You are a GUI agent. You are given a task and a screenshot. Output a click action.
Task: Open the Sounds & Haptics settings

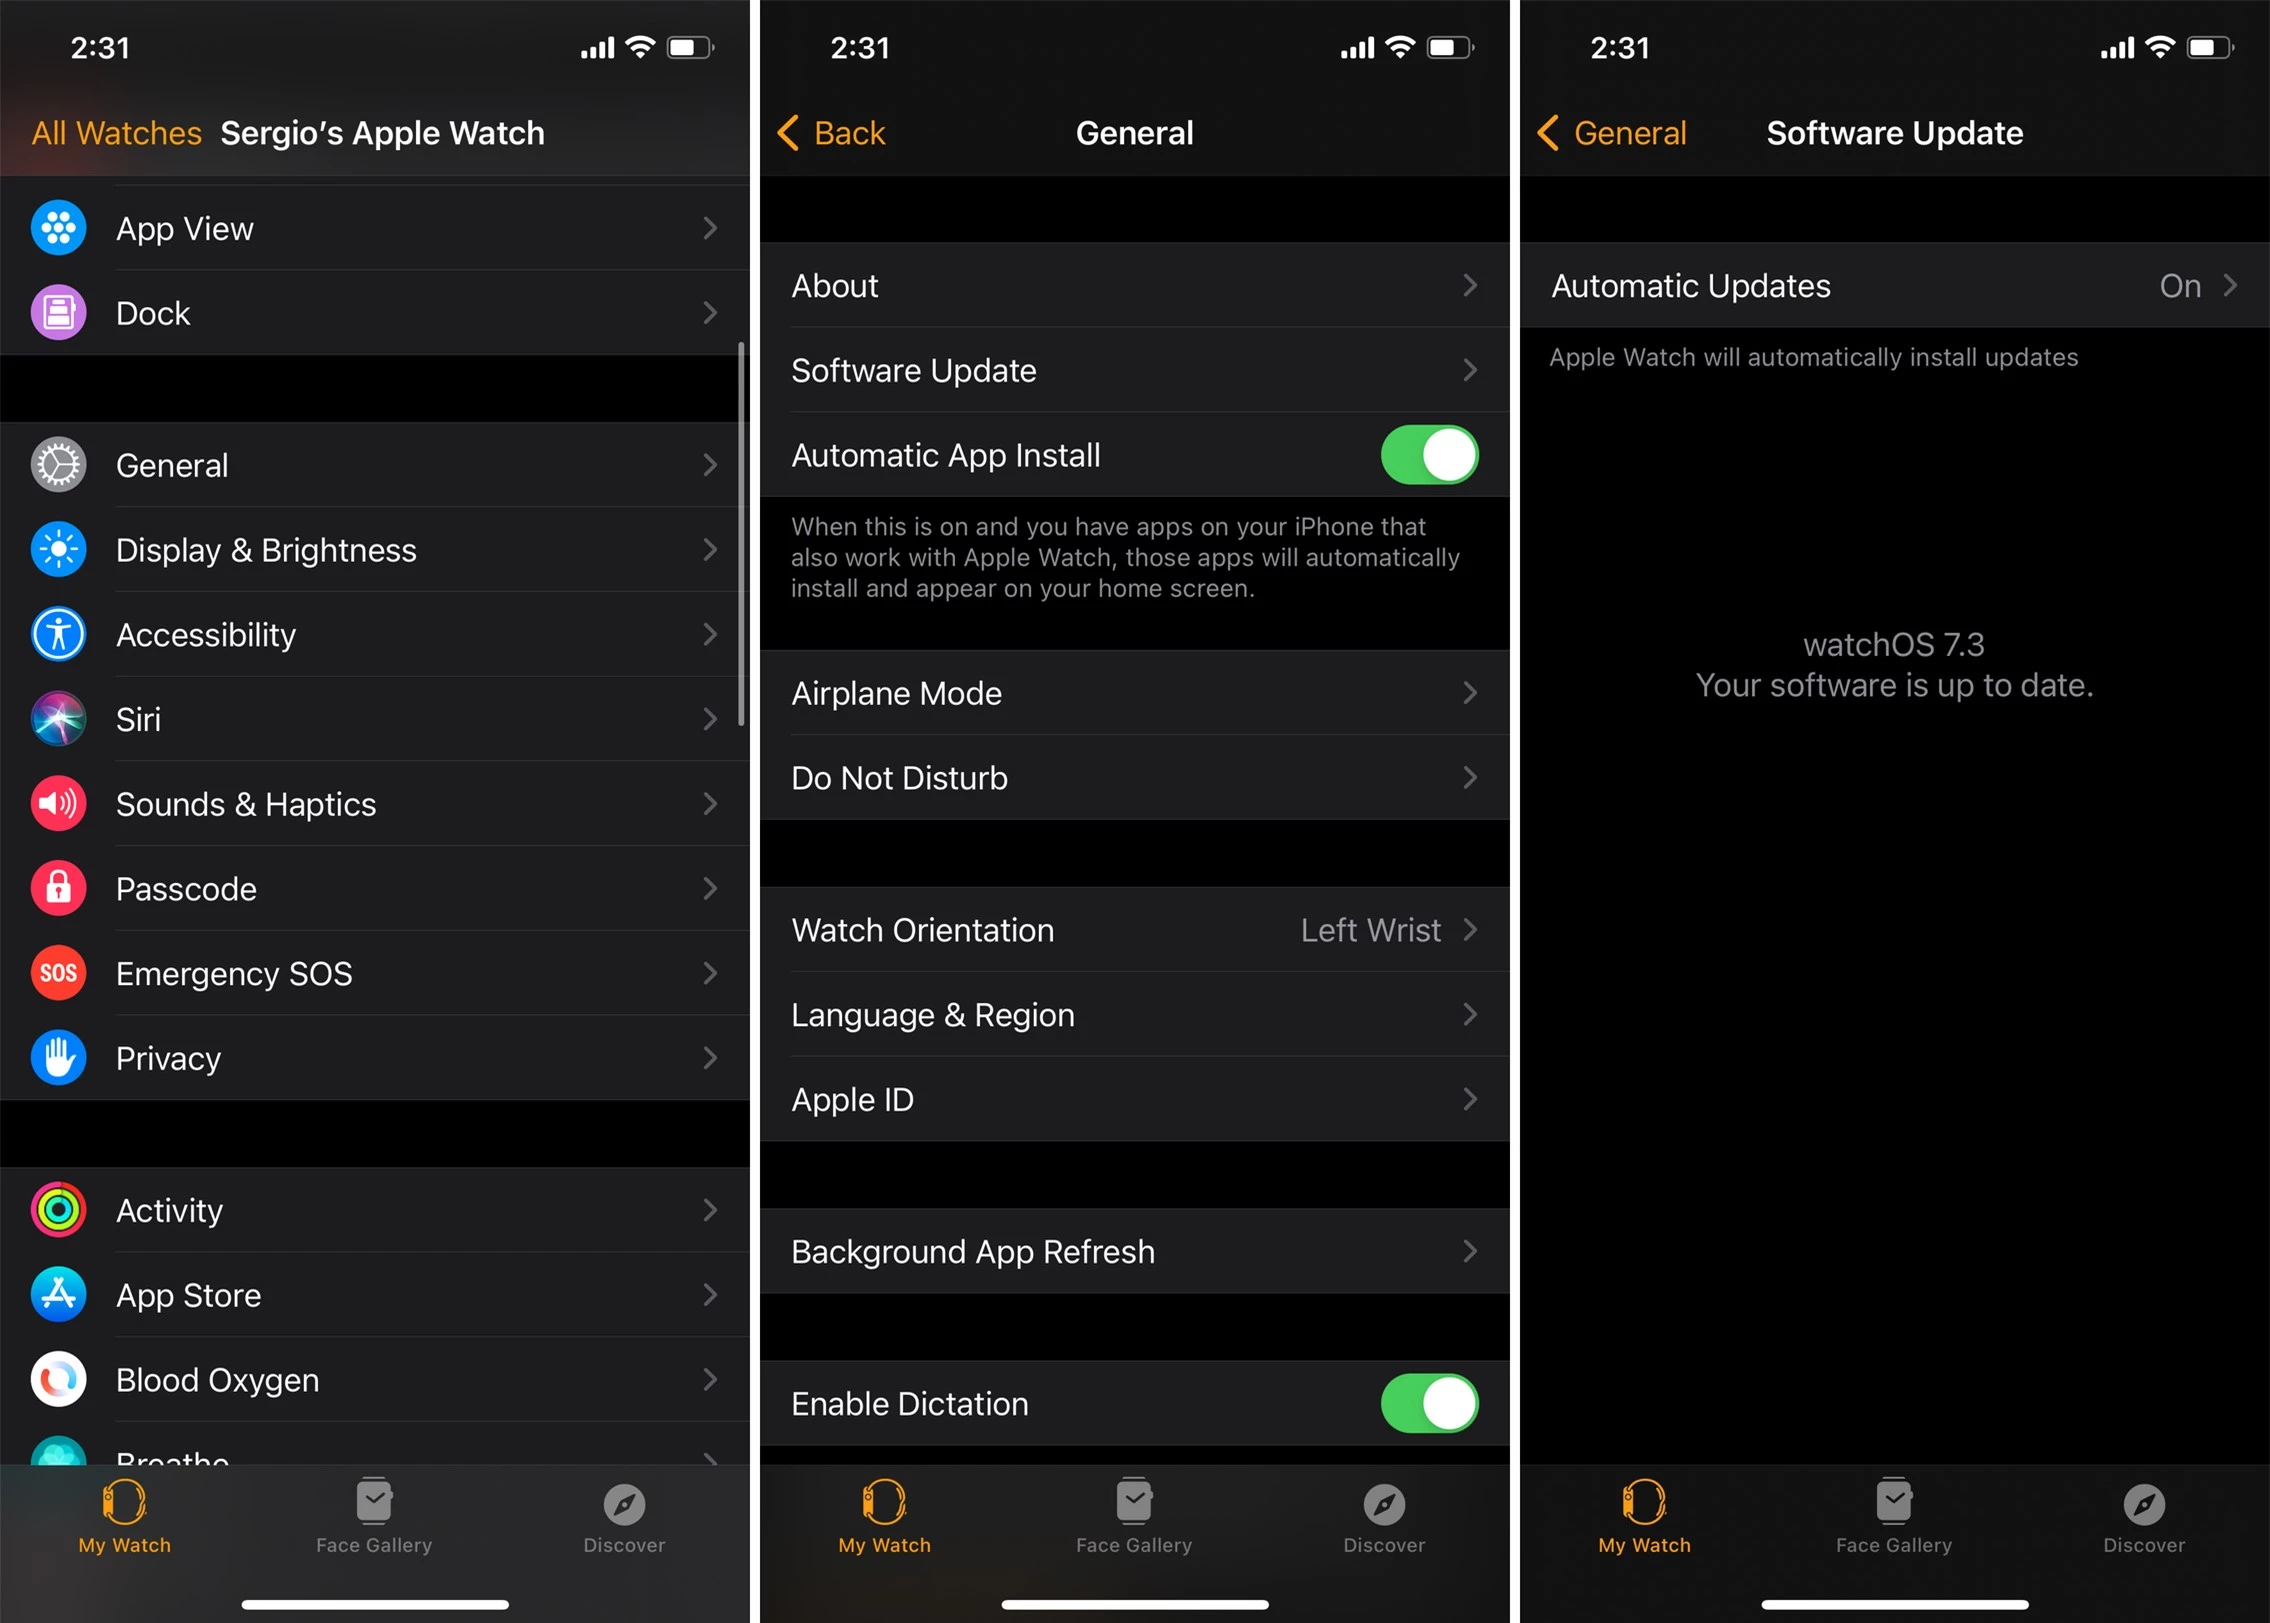[369, 799]
